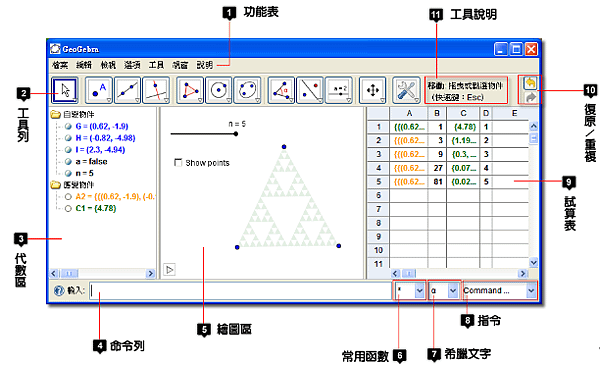Pick the Angle tool
The image size is (600, 365).
point(281,90)
